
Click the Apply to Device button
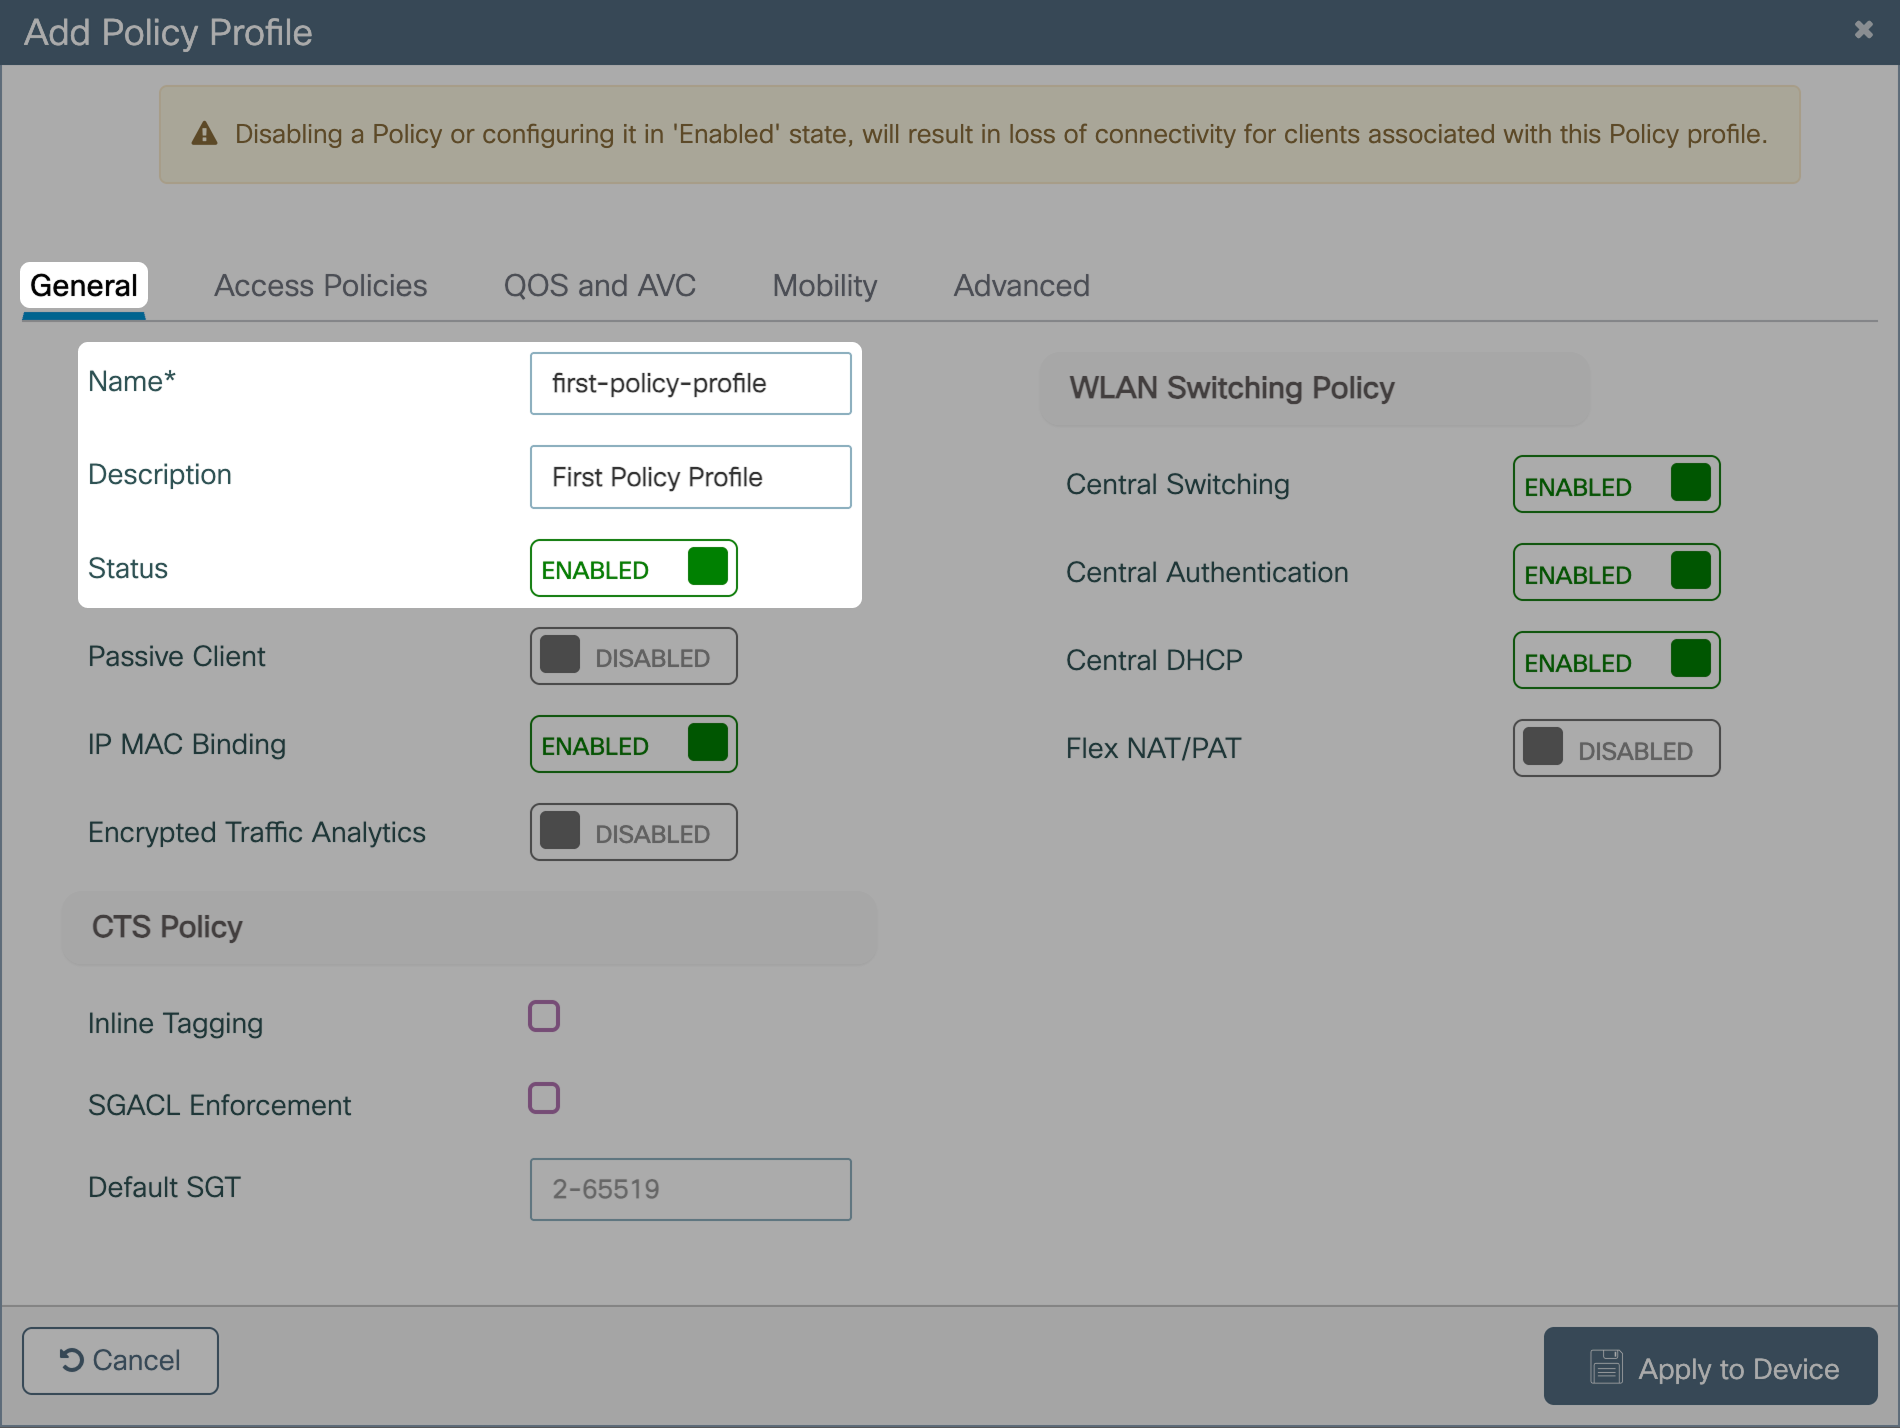pos(1710,1366)
